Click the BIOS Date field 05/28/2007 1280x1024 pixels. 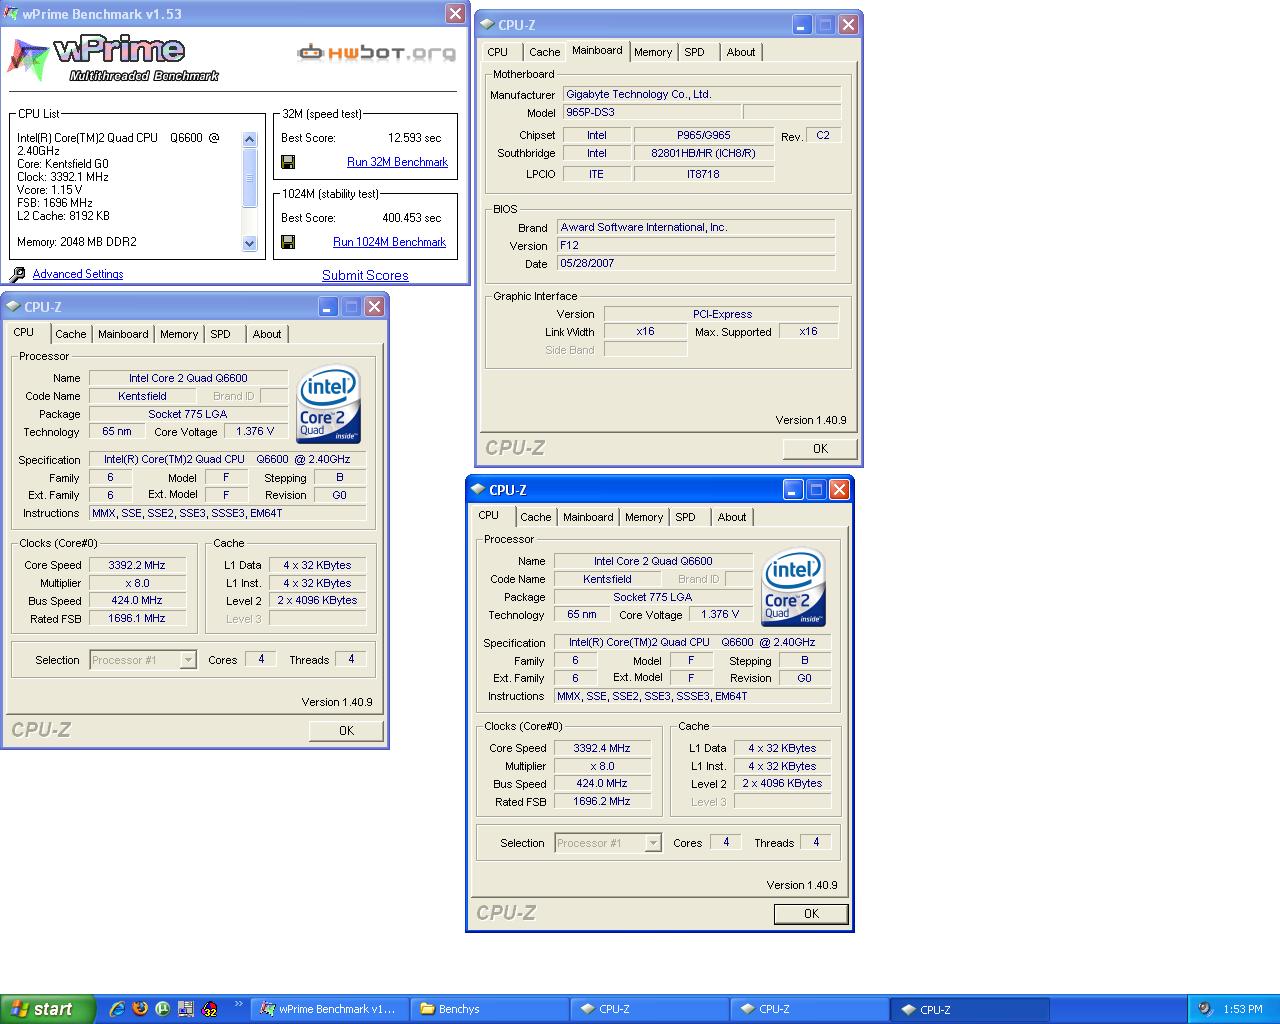click(x=696, y=263)
